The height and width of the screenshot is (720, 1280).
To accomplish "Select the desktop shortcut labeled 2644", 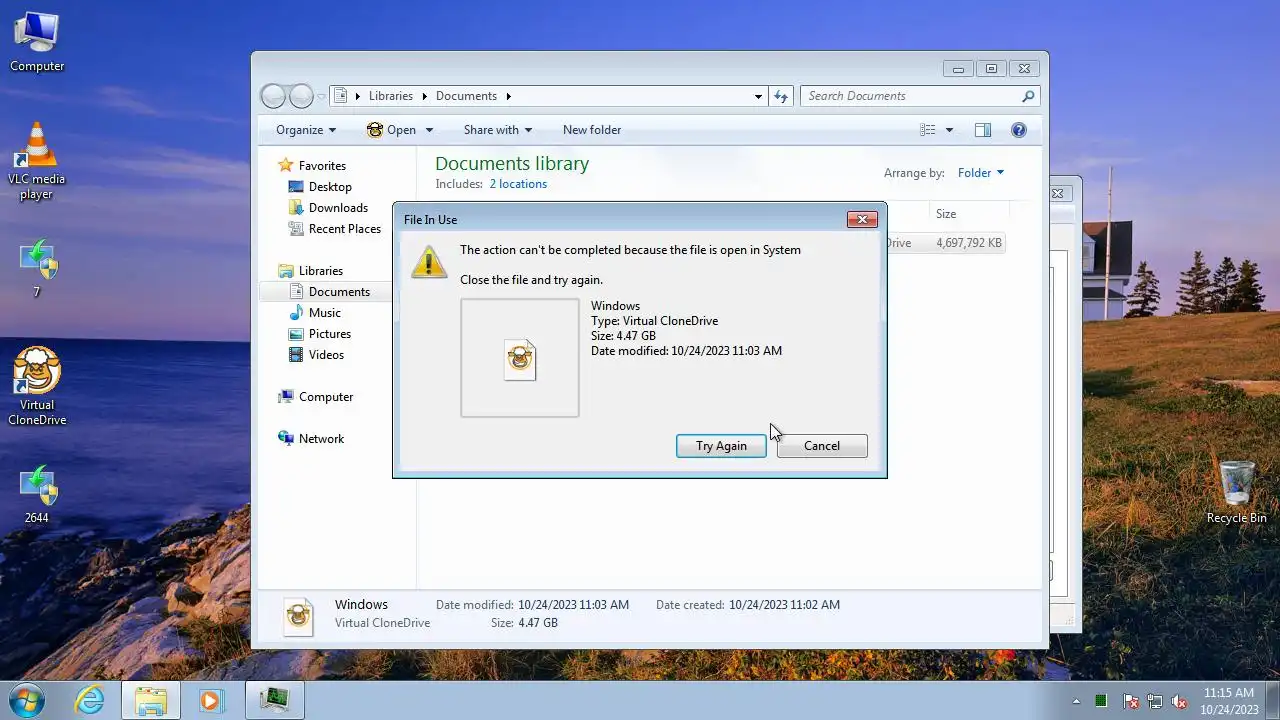I will click(37, 494).
